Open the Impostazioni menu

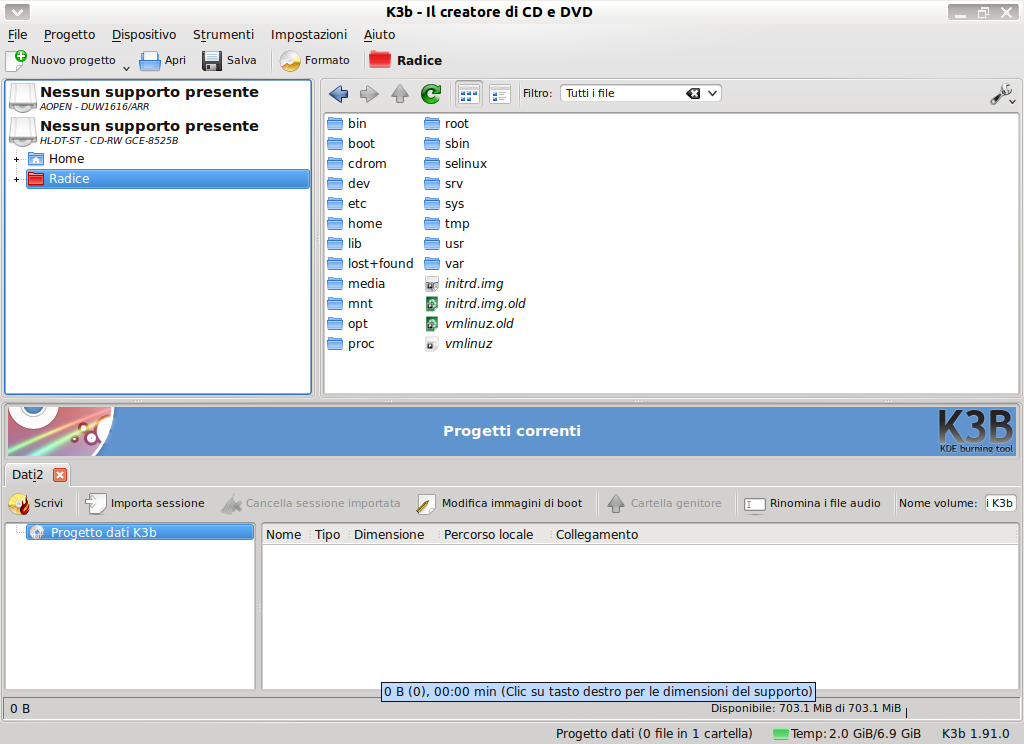(309, 34)
